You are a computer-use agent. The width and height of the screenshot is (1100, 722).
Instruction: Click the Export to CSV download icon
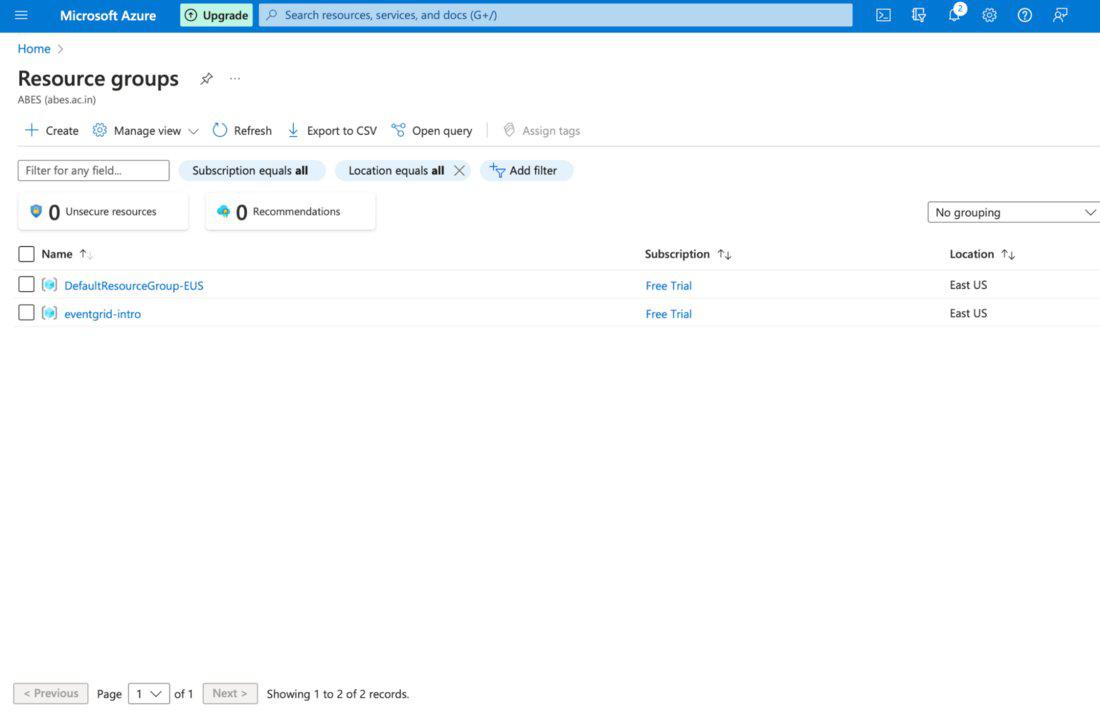tap(293, 130)
